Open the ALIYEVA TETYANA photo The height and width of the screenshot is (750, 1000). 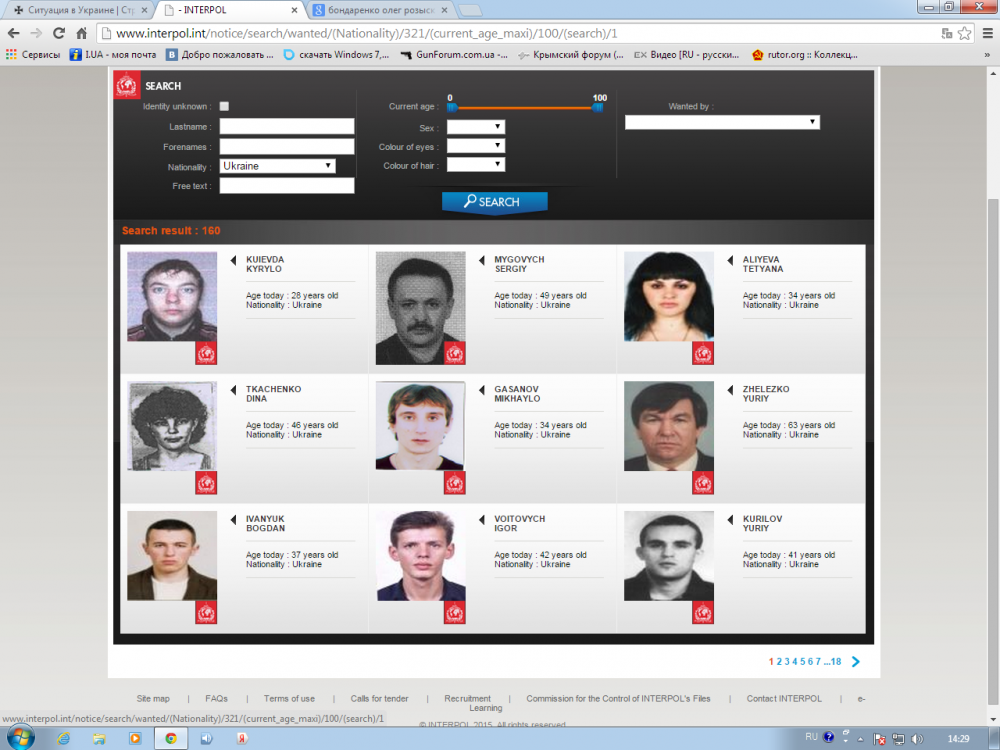pos(669,297)
